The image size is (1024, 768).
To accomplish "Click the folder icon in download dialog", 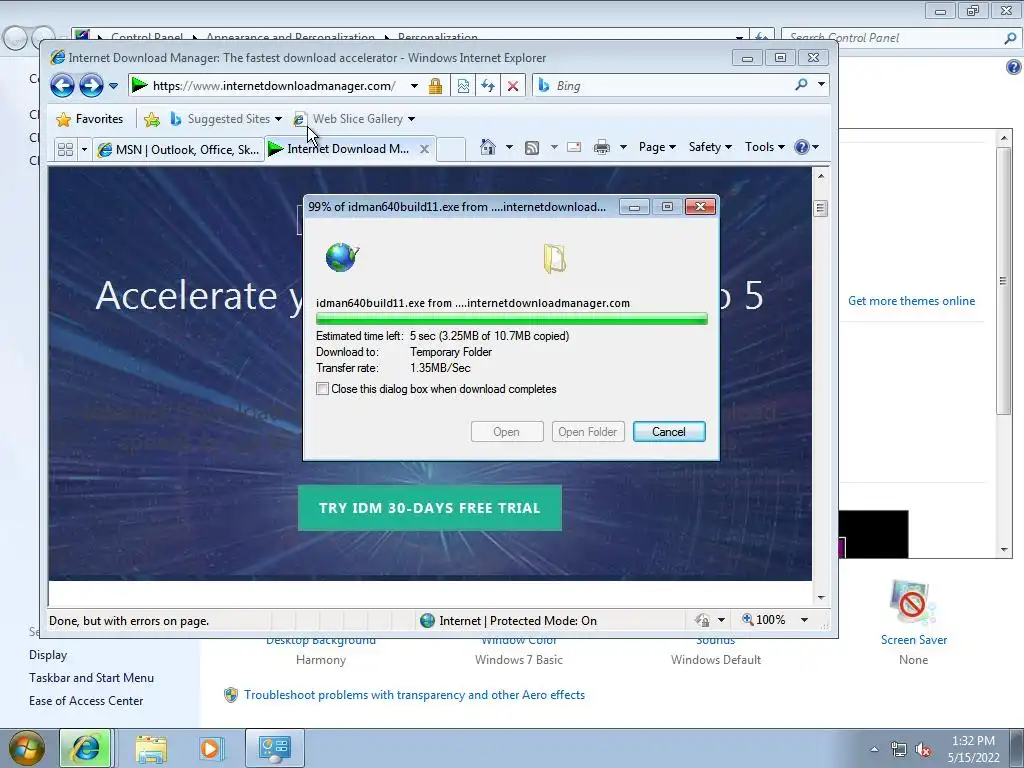I will [554, 258].
